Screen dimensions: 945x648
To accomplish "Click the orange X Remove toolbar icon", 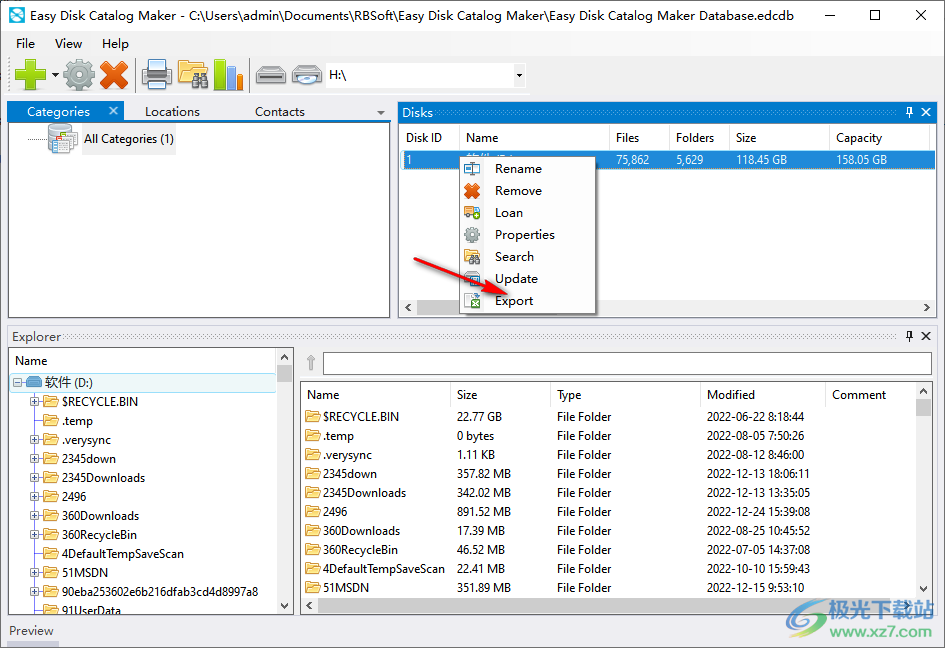I will pos(114,75).
